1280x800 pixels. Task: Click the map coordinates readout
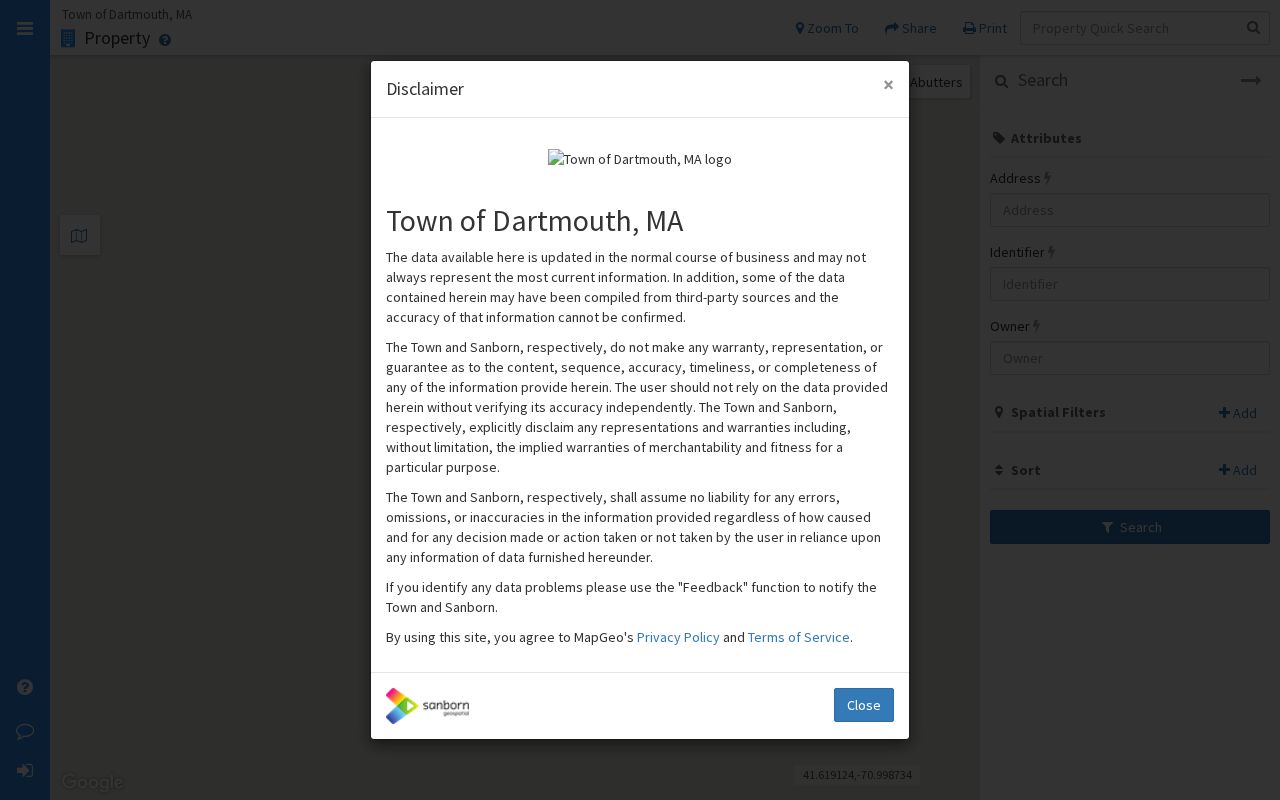[x=857, y=775]
